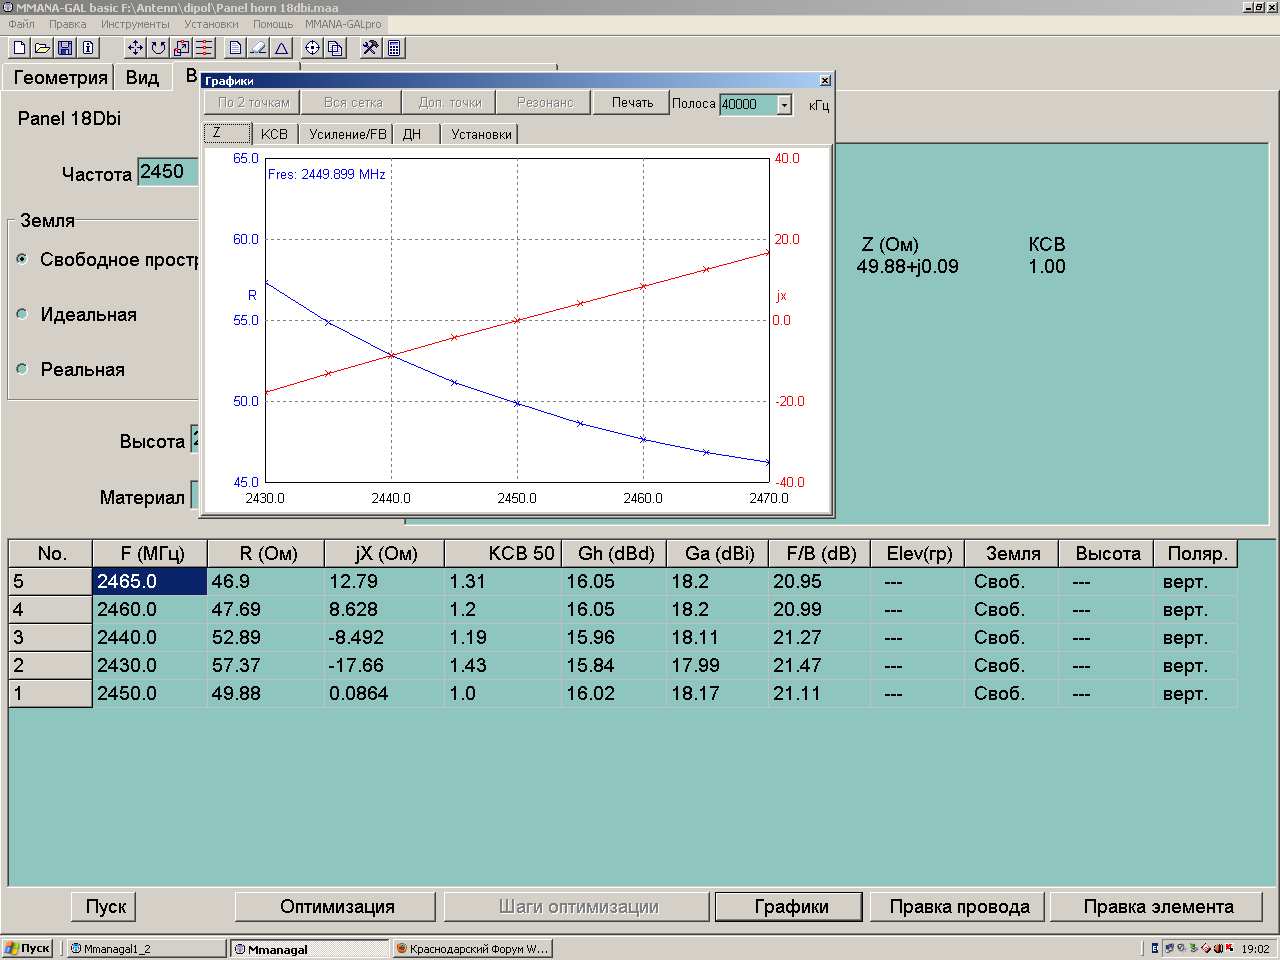The height and width of the screenshot is (960, 1280).
Task: Click the Open folder toolbar icon
Action: (x=42, y=48)
